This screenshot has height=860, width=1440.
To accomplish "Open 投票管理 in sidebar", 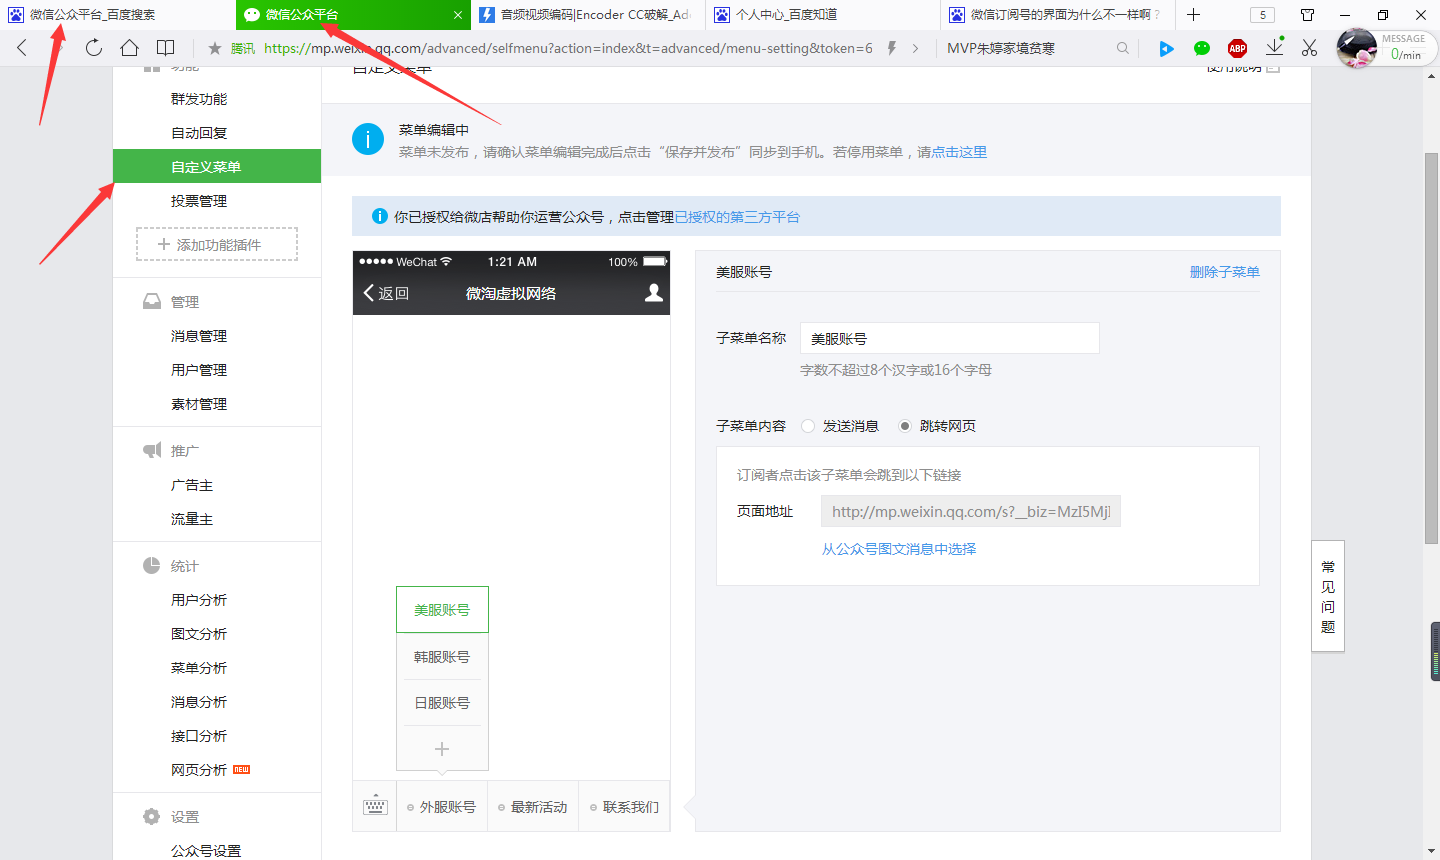I will (199, 201).
